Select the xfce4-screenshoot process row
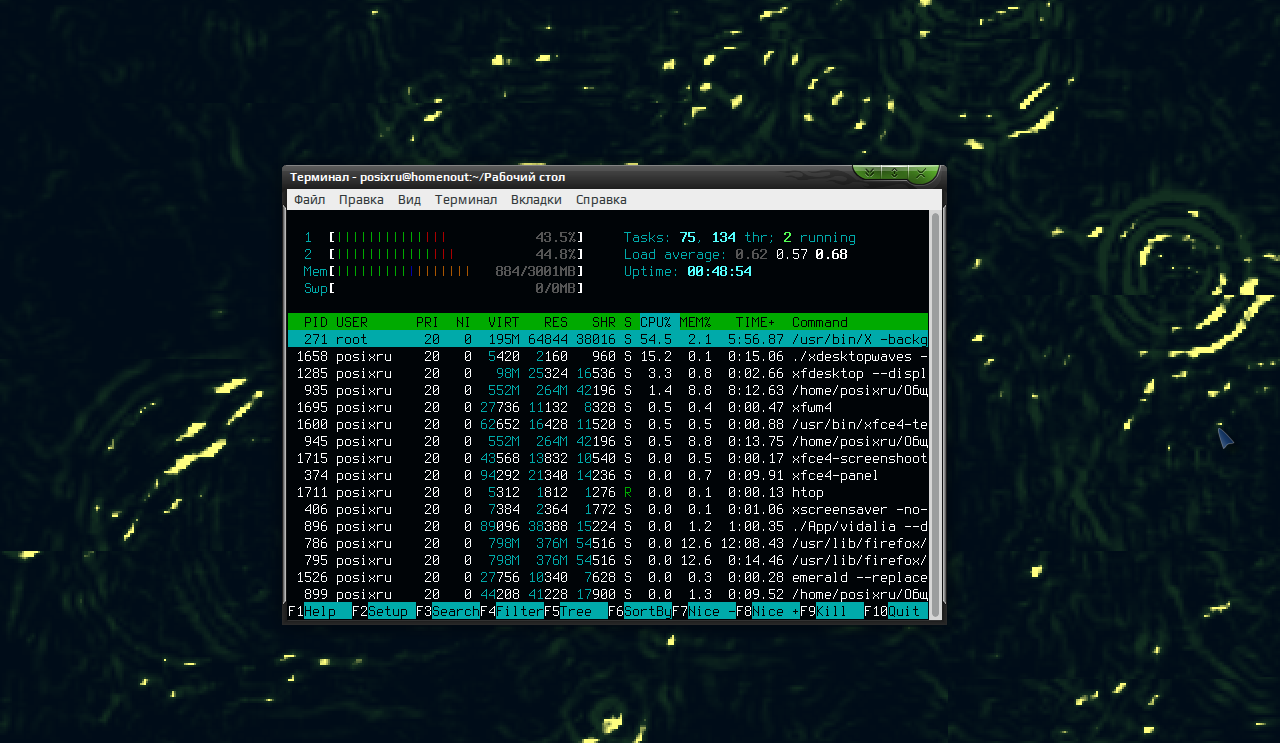This screenshot has height=743, width=1280. (x=608, y=458)
